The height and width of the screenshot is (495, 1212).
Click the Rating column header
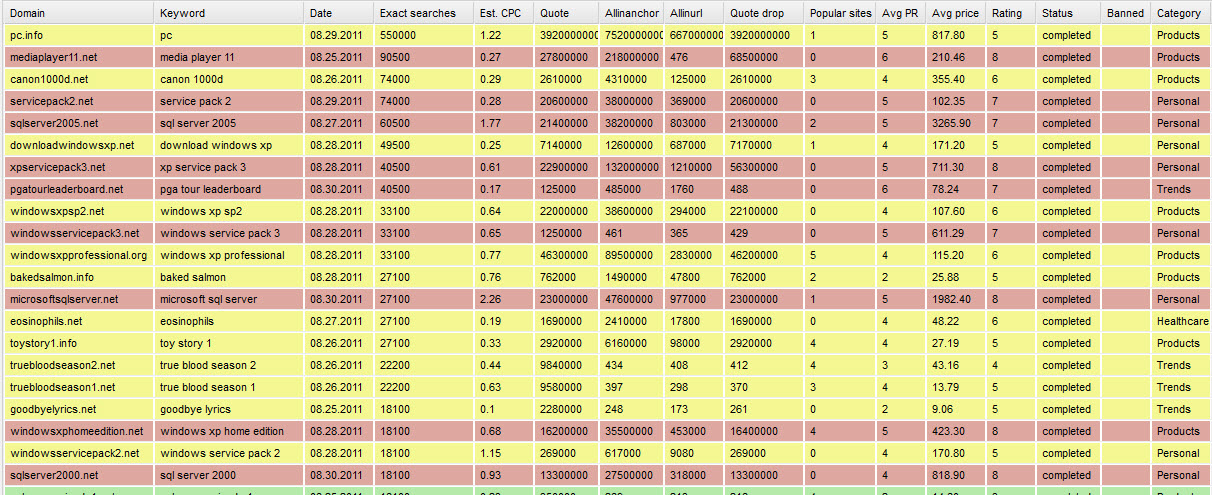pos(1011,13)
